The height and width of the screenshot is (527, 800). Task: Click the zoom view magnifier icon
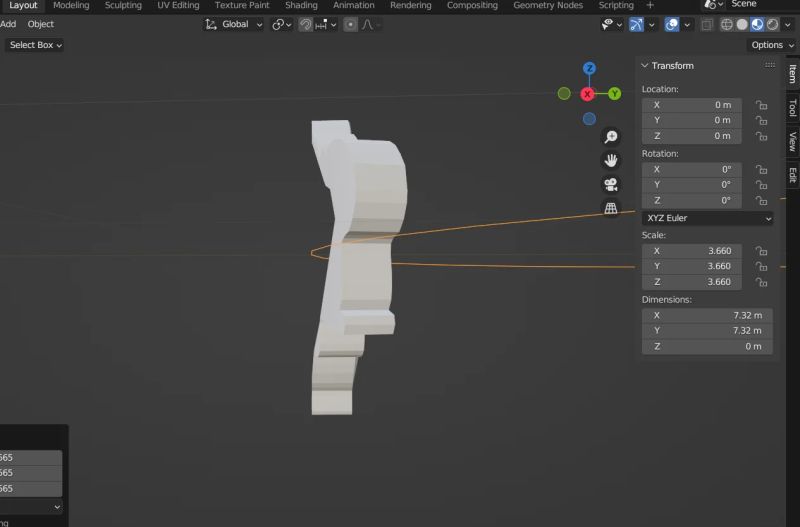click(x=611, y=137)
